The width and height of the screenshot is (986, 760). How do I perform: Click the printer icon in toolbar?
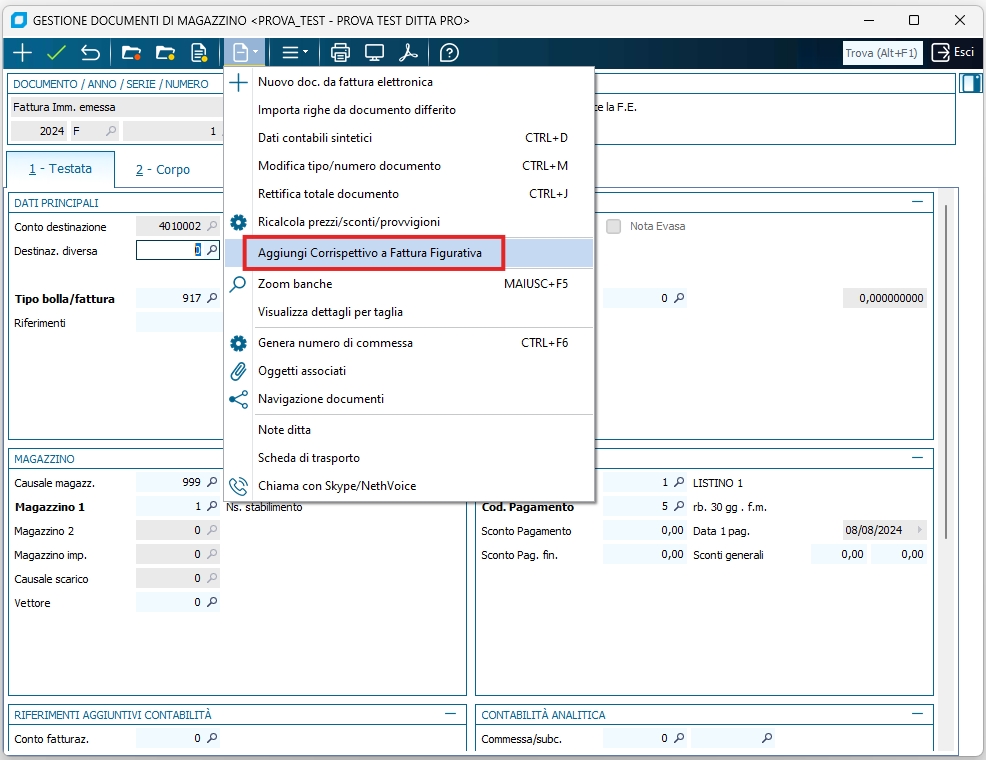[340, 53]
